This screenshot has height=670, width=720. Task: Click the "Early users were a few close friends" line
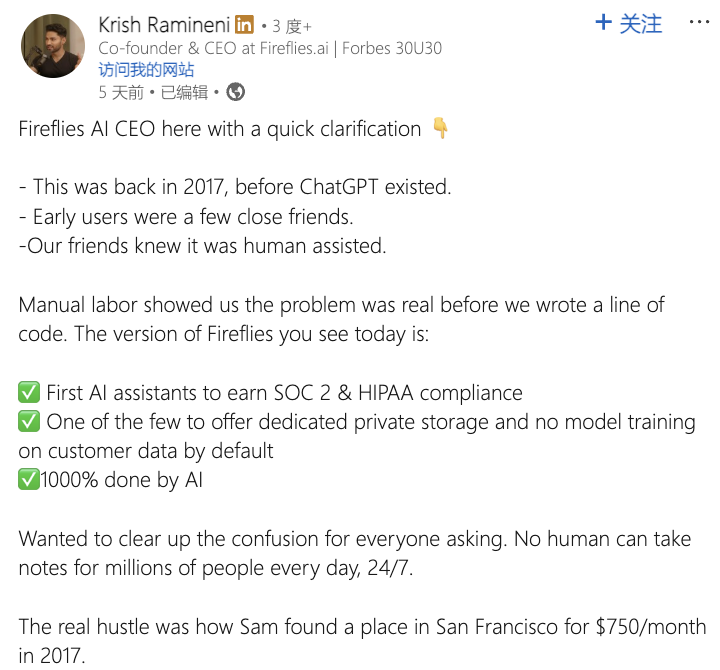point(186,216)
